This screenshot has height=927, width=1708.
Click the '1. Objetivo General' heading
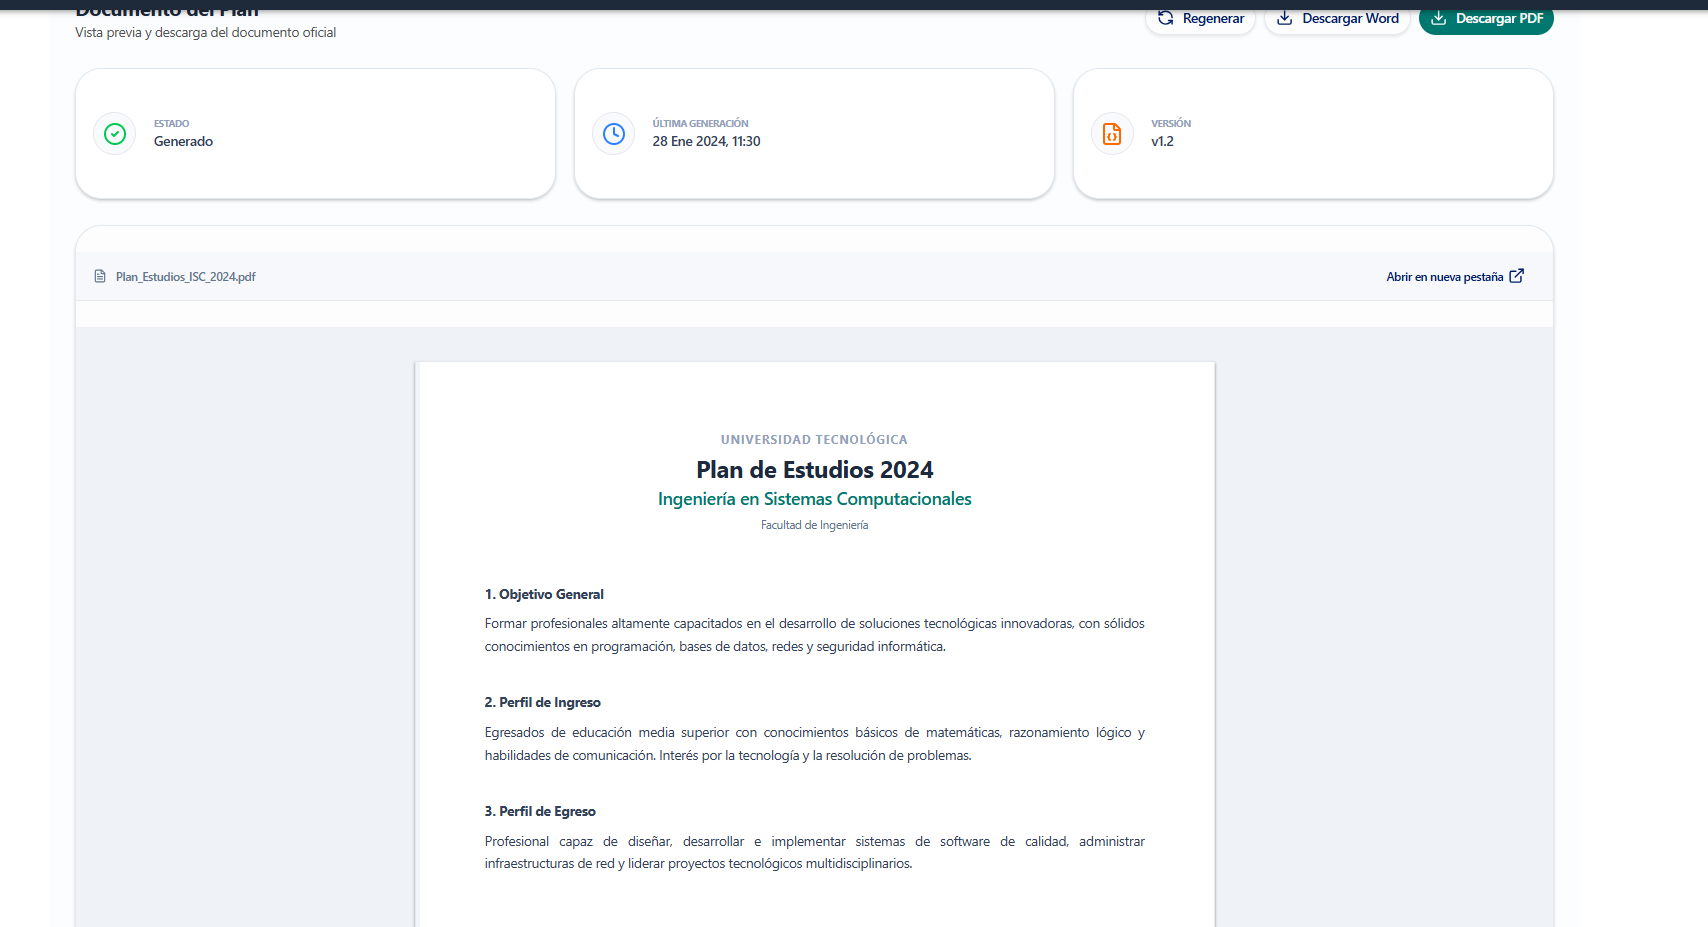point(544,594)
